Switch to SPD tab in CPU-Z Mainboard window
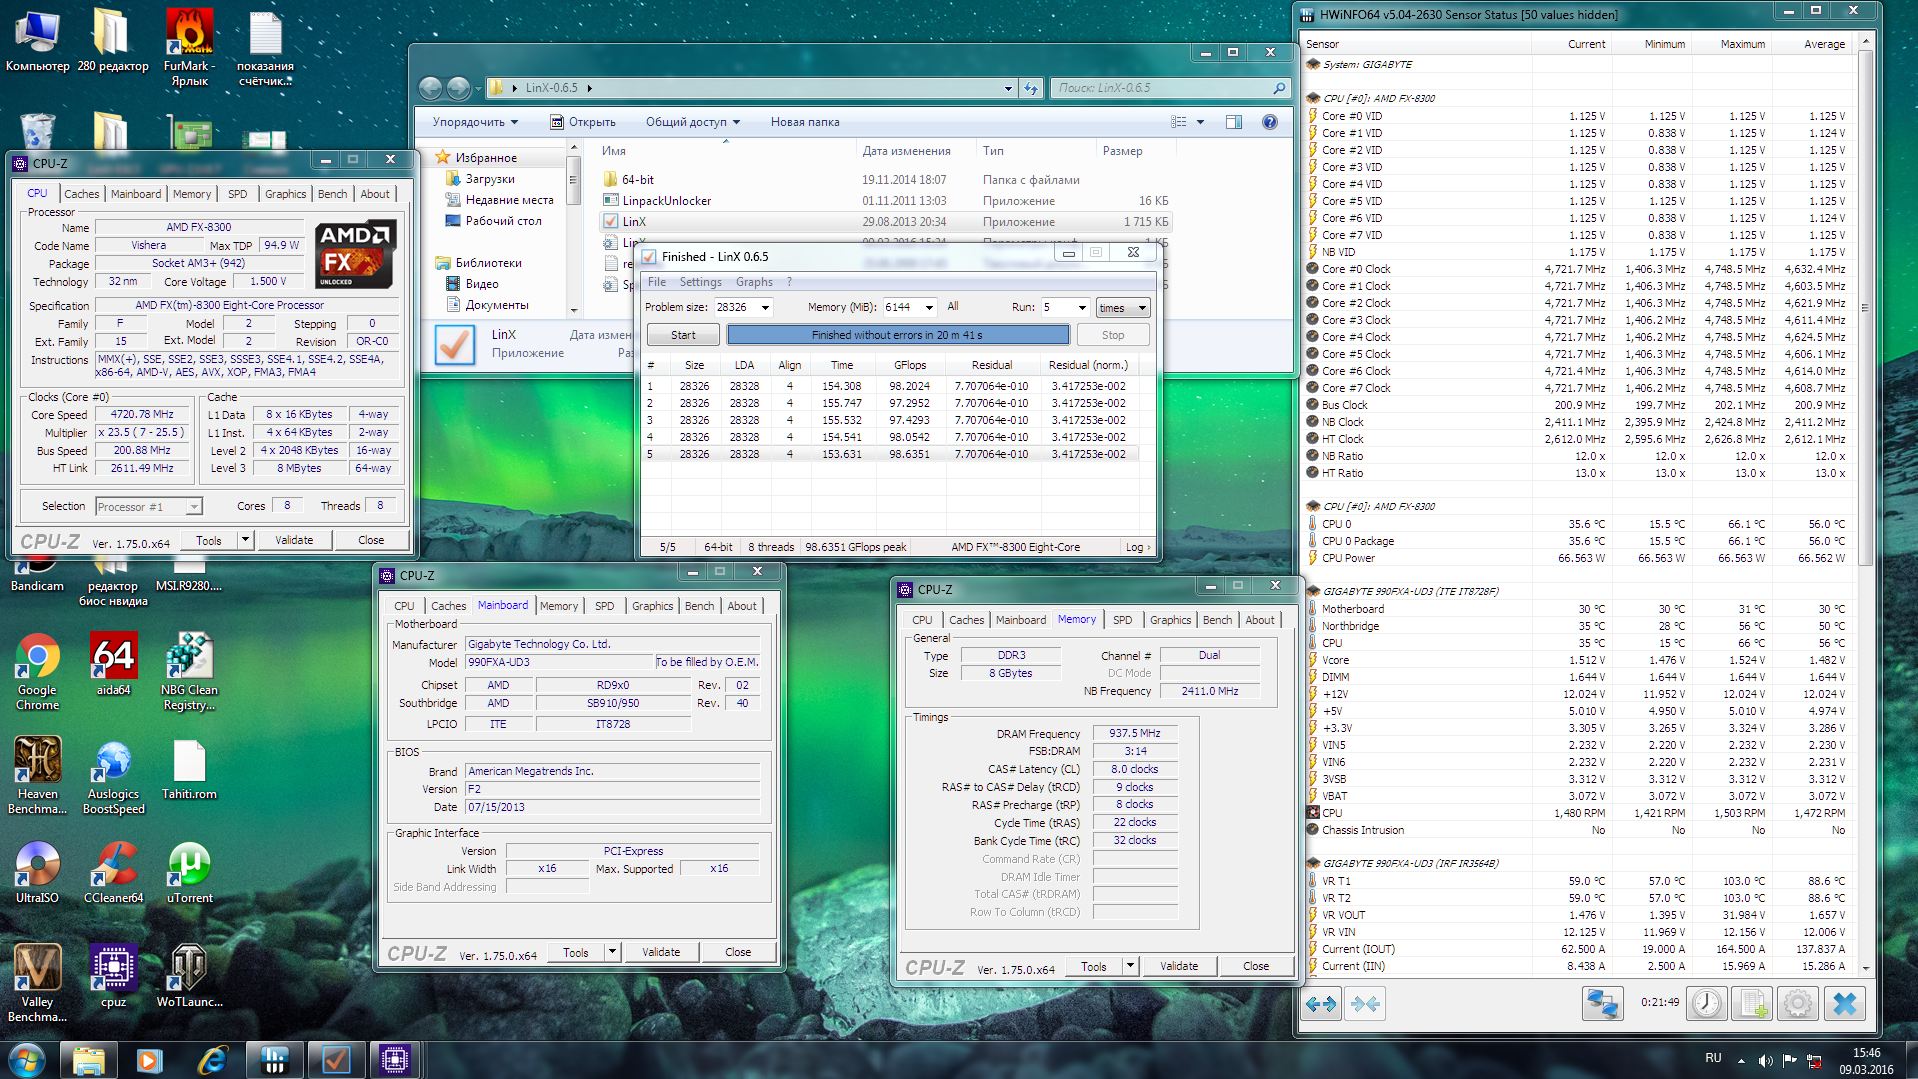This screenshot has height=1079, width=1918. point(605,606)
